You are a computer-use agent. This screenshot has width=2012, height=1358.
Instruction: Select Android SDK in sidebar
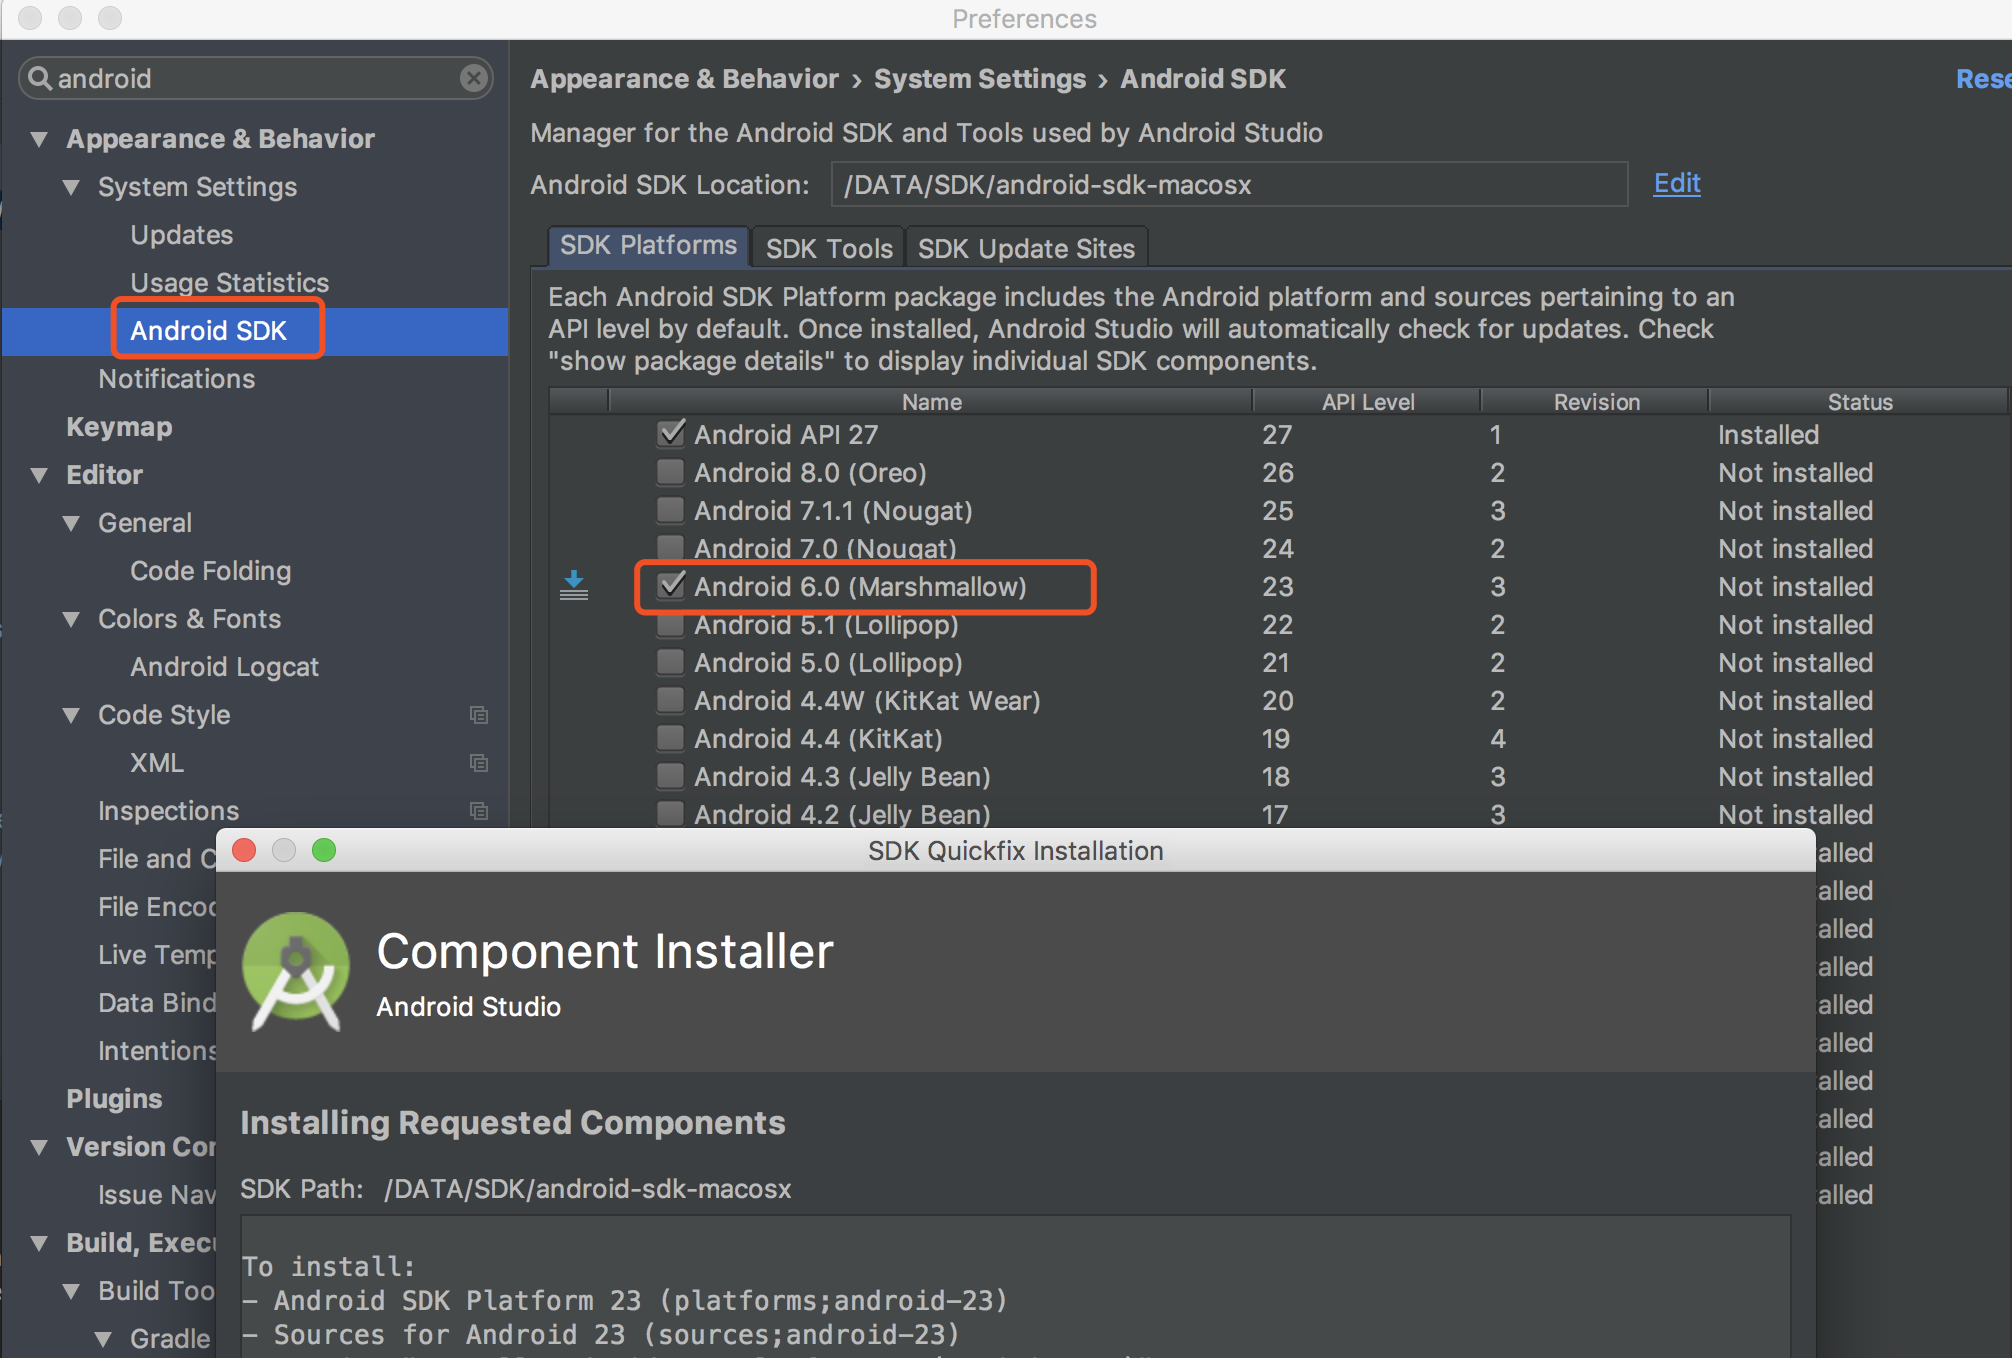point(208,331)
